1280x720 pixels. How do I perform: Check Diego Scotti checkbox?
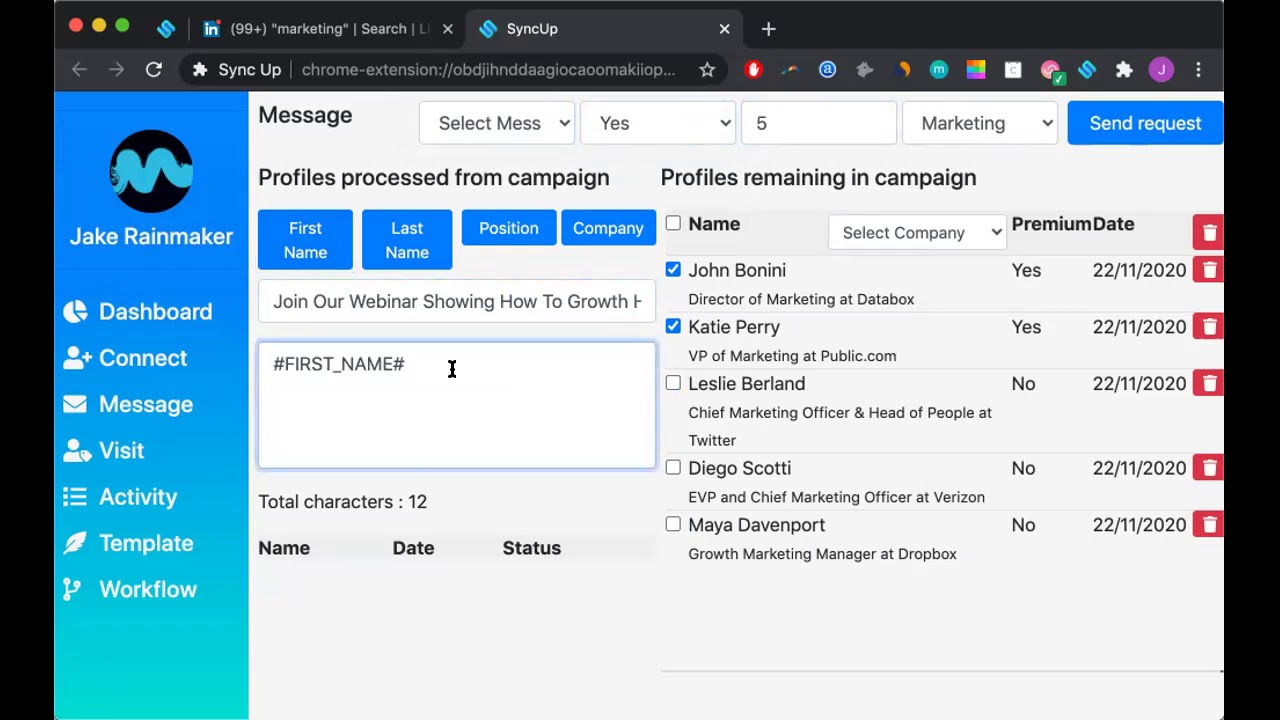tap(673, 468)
